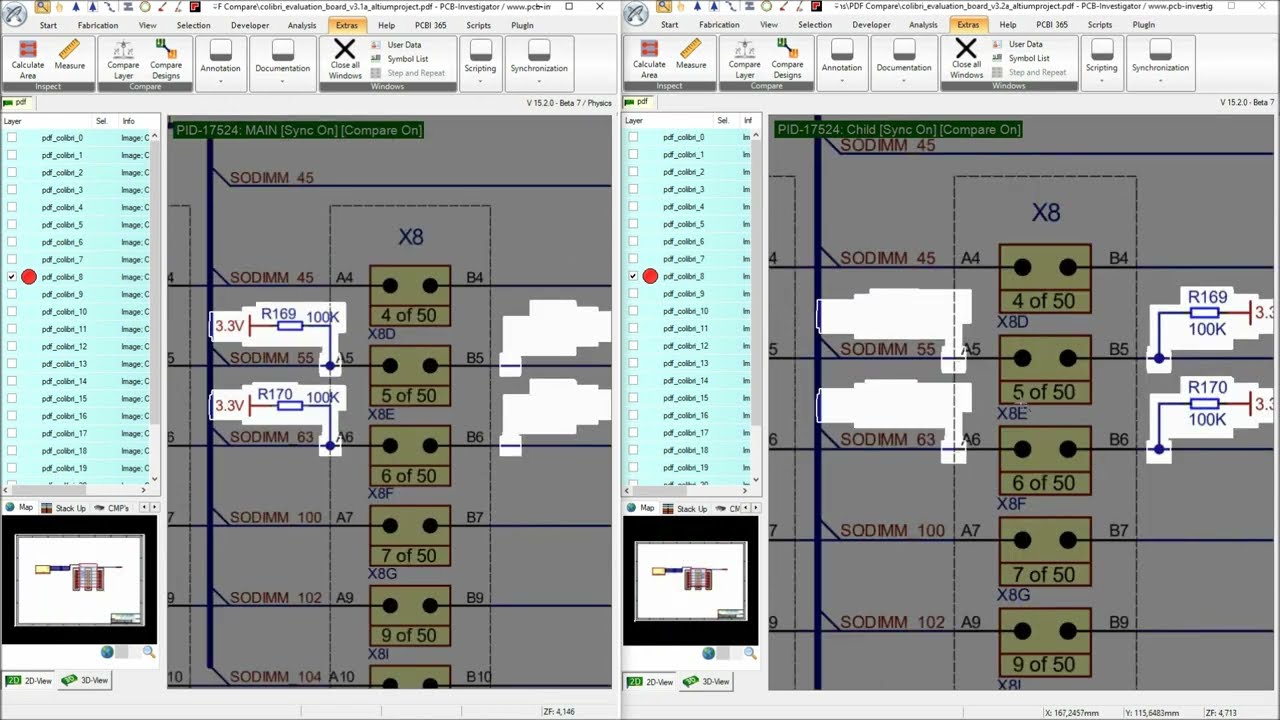Switch to 3D-View in the right window
The height and width of the screenshot is (720, 1280).
pos(708,681)
